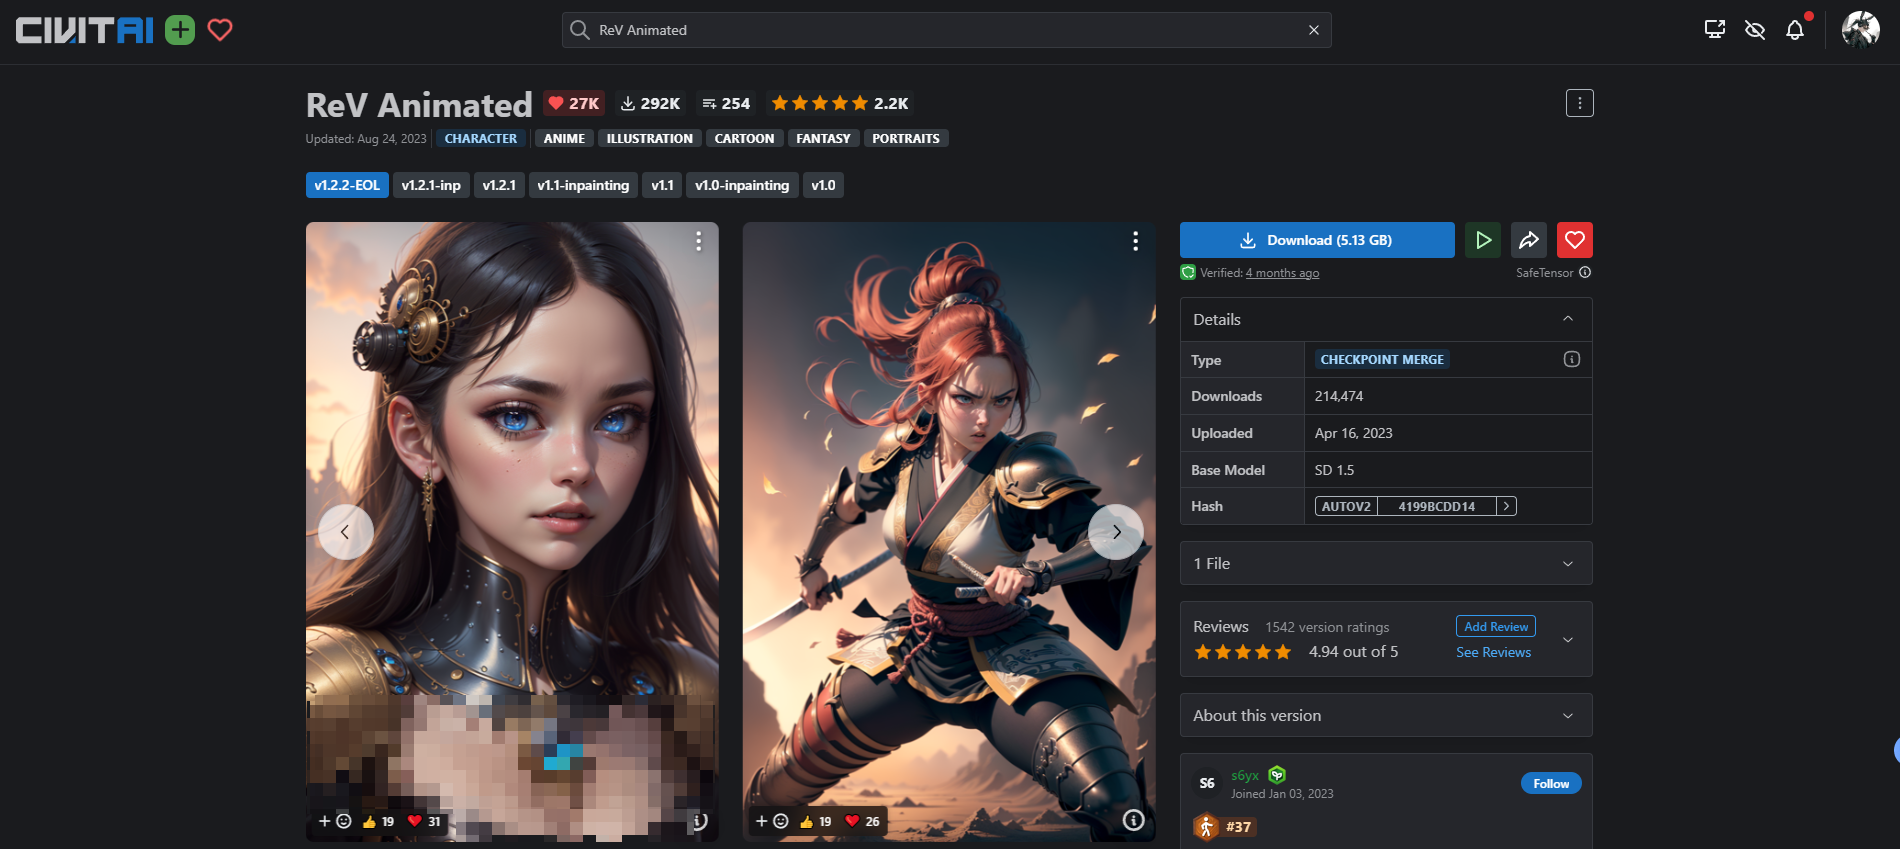Click the 254 comments badge
Viewport: 1900px width, 849px height.
726,103
